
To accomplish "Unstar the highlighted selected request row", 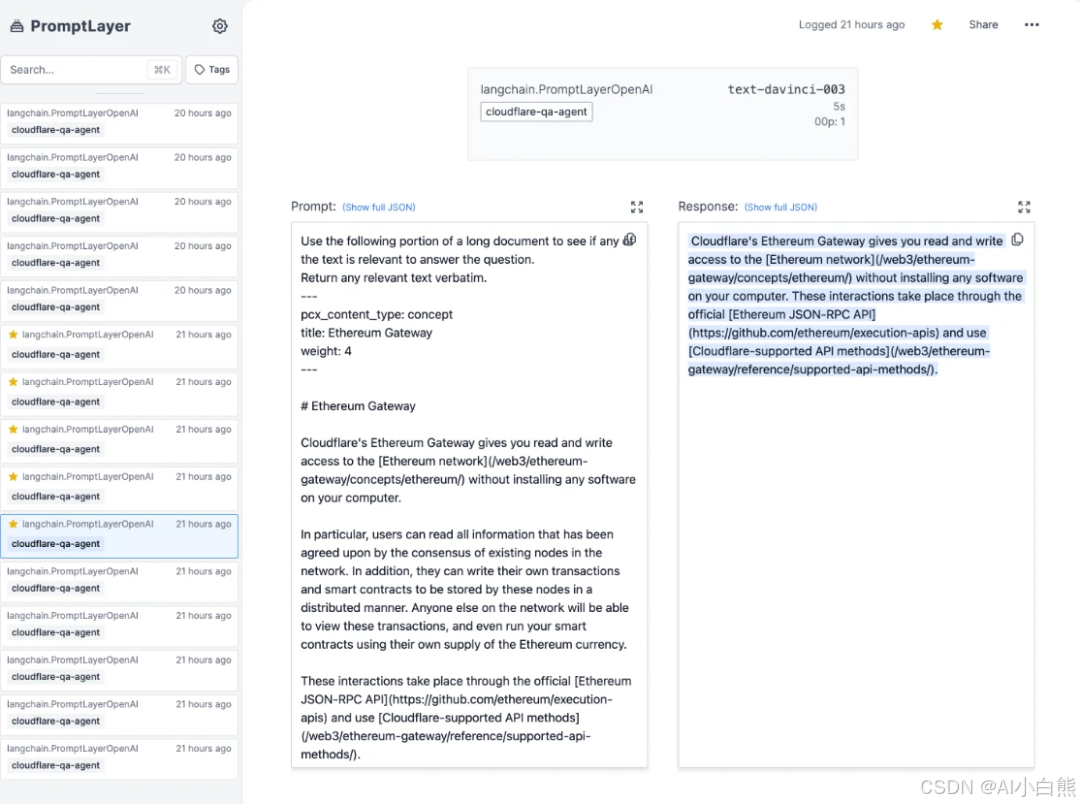I will [x=13, y=524].
